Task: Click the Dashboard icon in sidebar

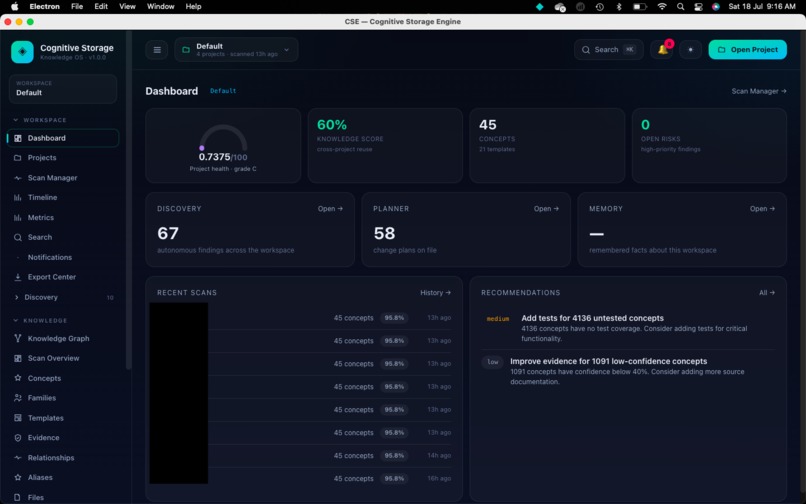Action: tap(18, 138)
